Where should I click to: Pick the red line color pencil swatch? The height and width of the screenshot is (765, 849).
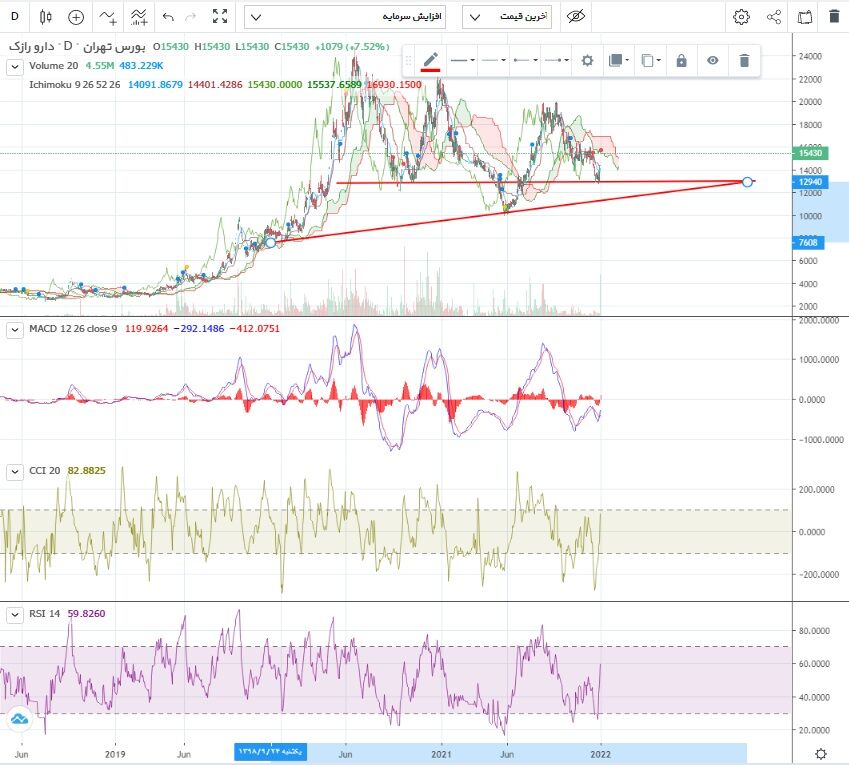click(430, 61)
